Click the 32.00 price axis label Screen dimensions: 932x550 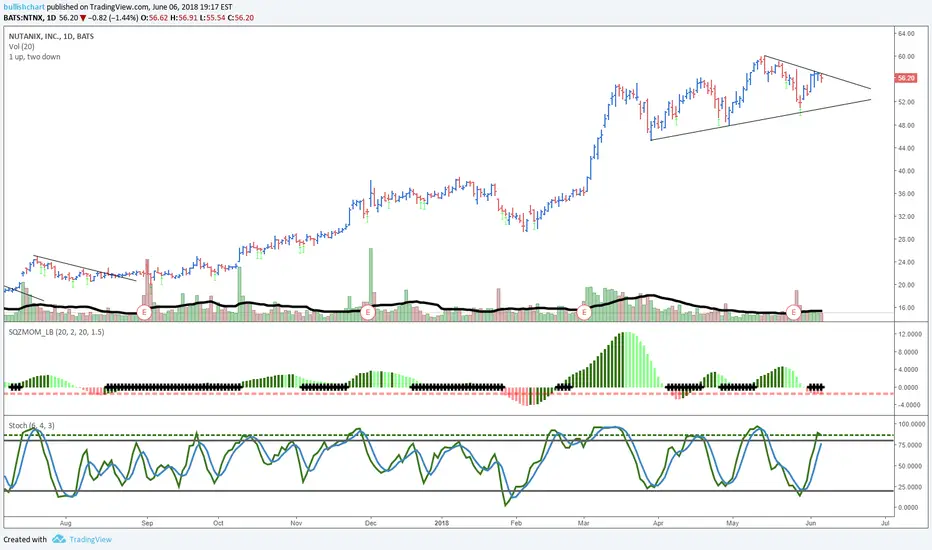pos(906,216)
